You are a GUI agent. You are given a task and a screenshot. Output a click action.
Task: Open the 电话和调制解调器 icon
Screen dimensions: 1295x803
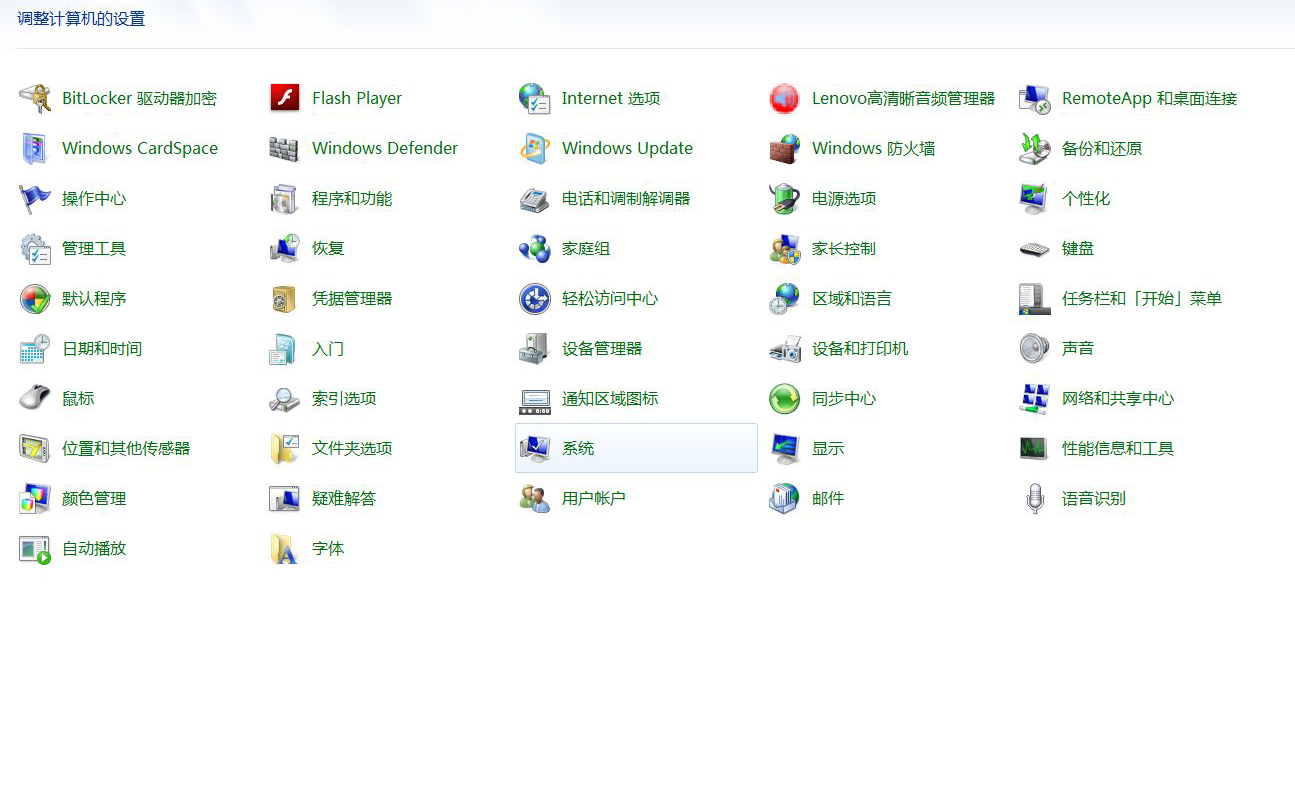pyautogui.click(x=535, y=198)
